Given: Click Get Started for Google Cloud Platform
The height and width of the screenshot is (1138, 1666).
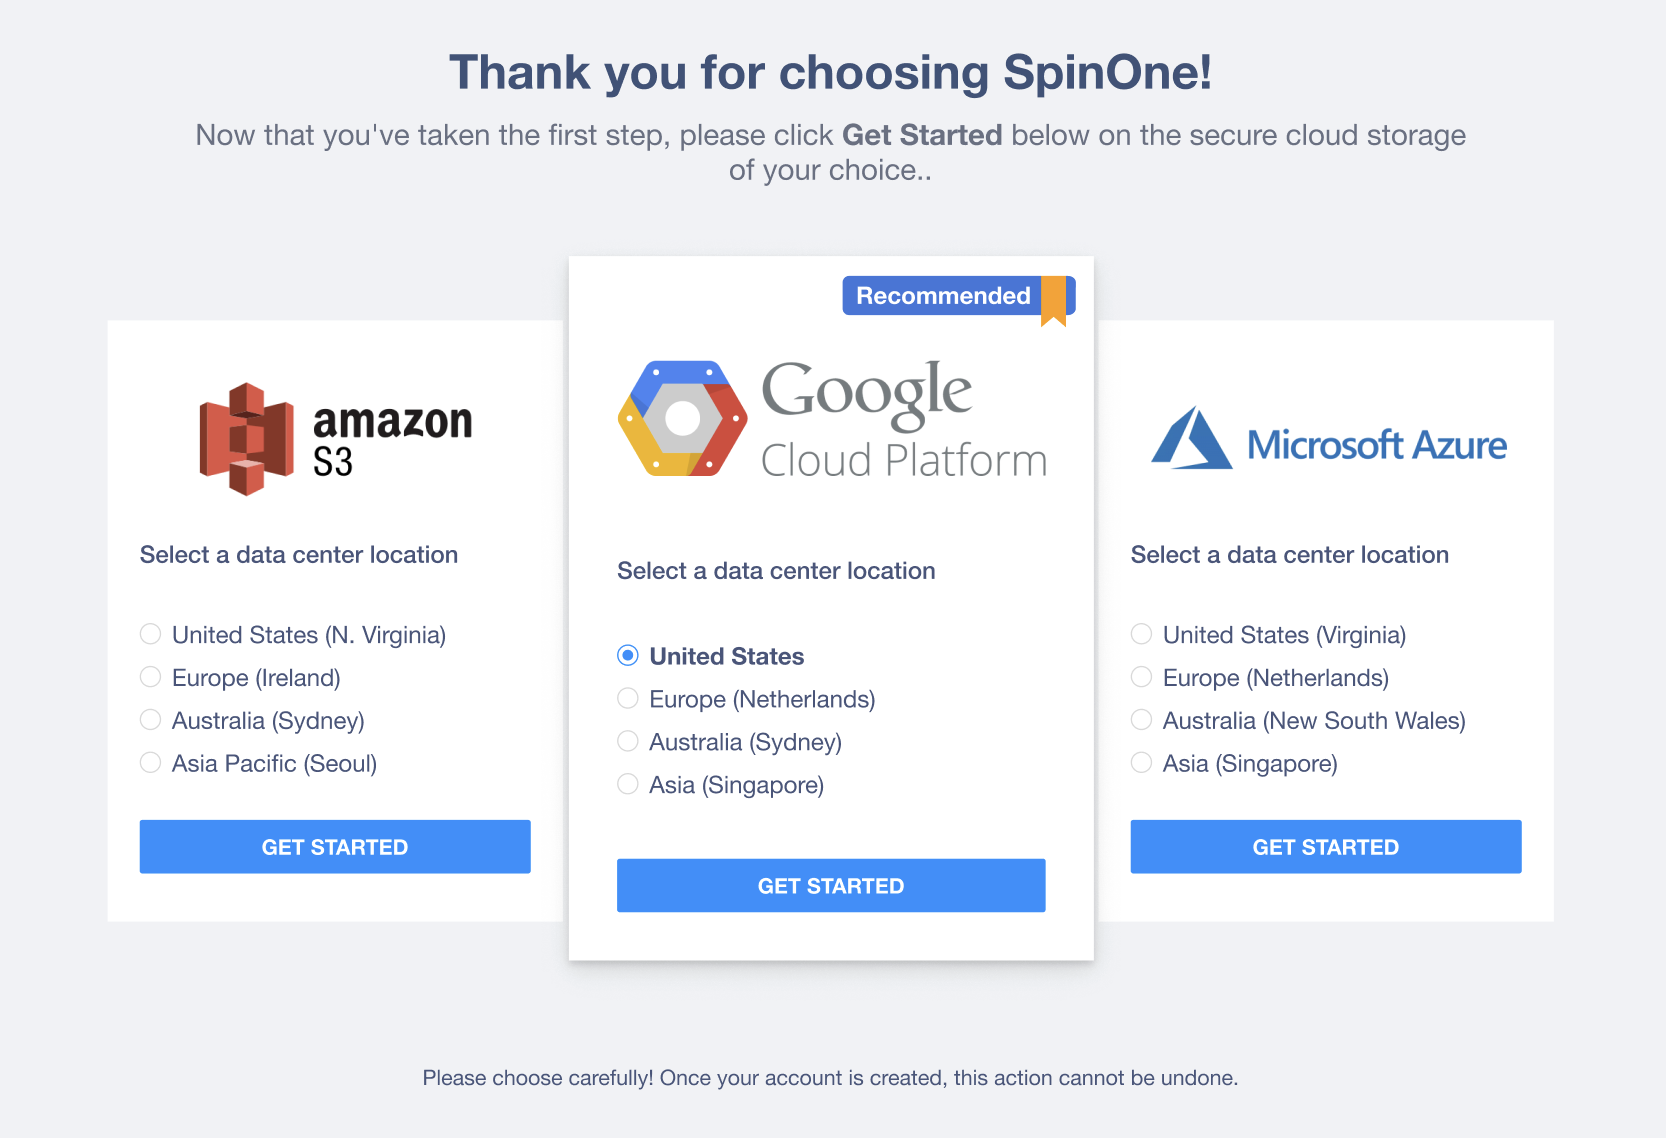Looking at the screenshot, I should coord(831,886).
